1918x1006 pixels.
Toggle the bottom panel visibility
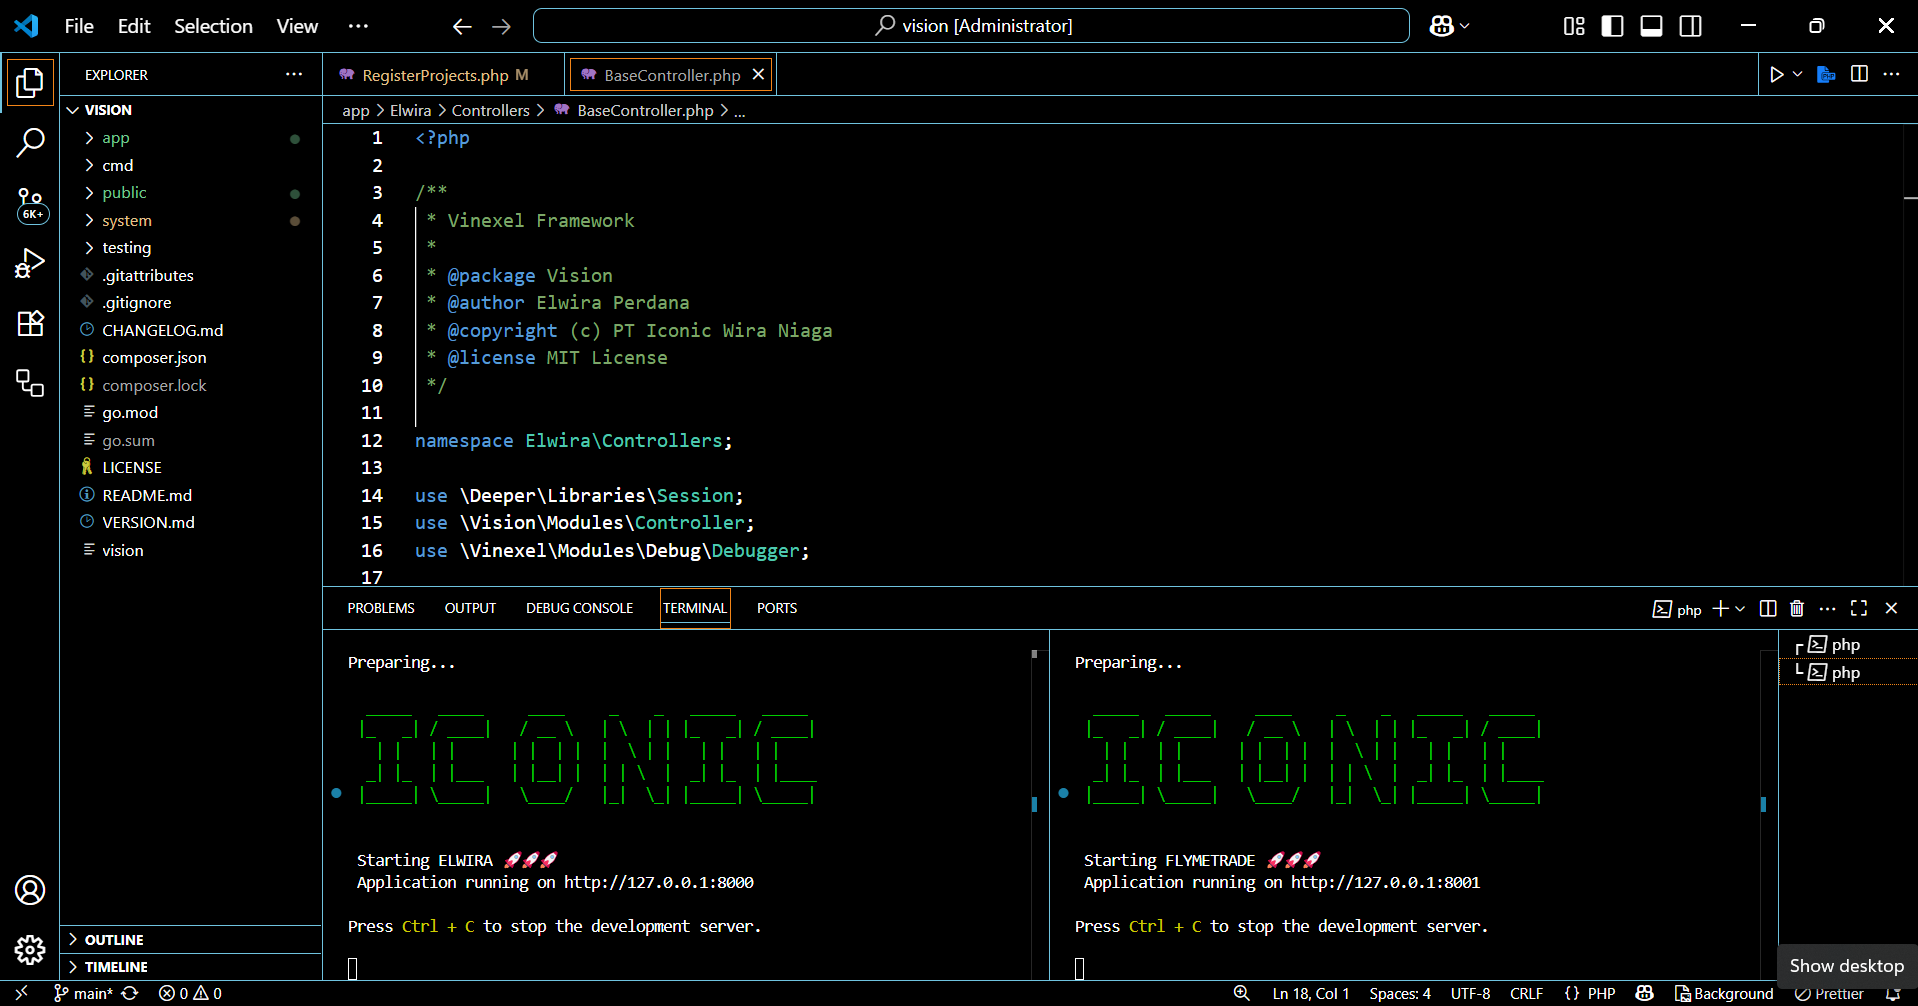point(1651,26)
